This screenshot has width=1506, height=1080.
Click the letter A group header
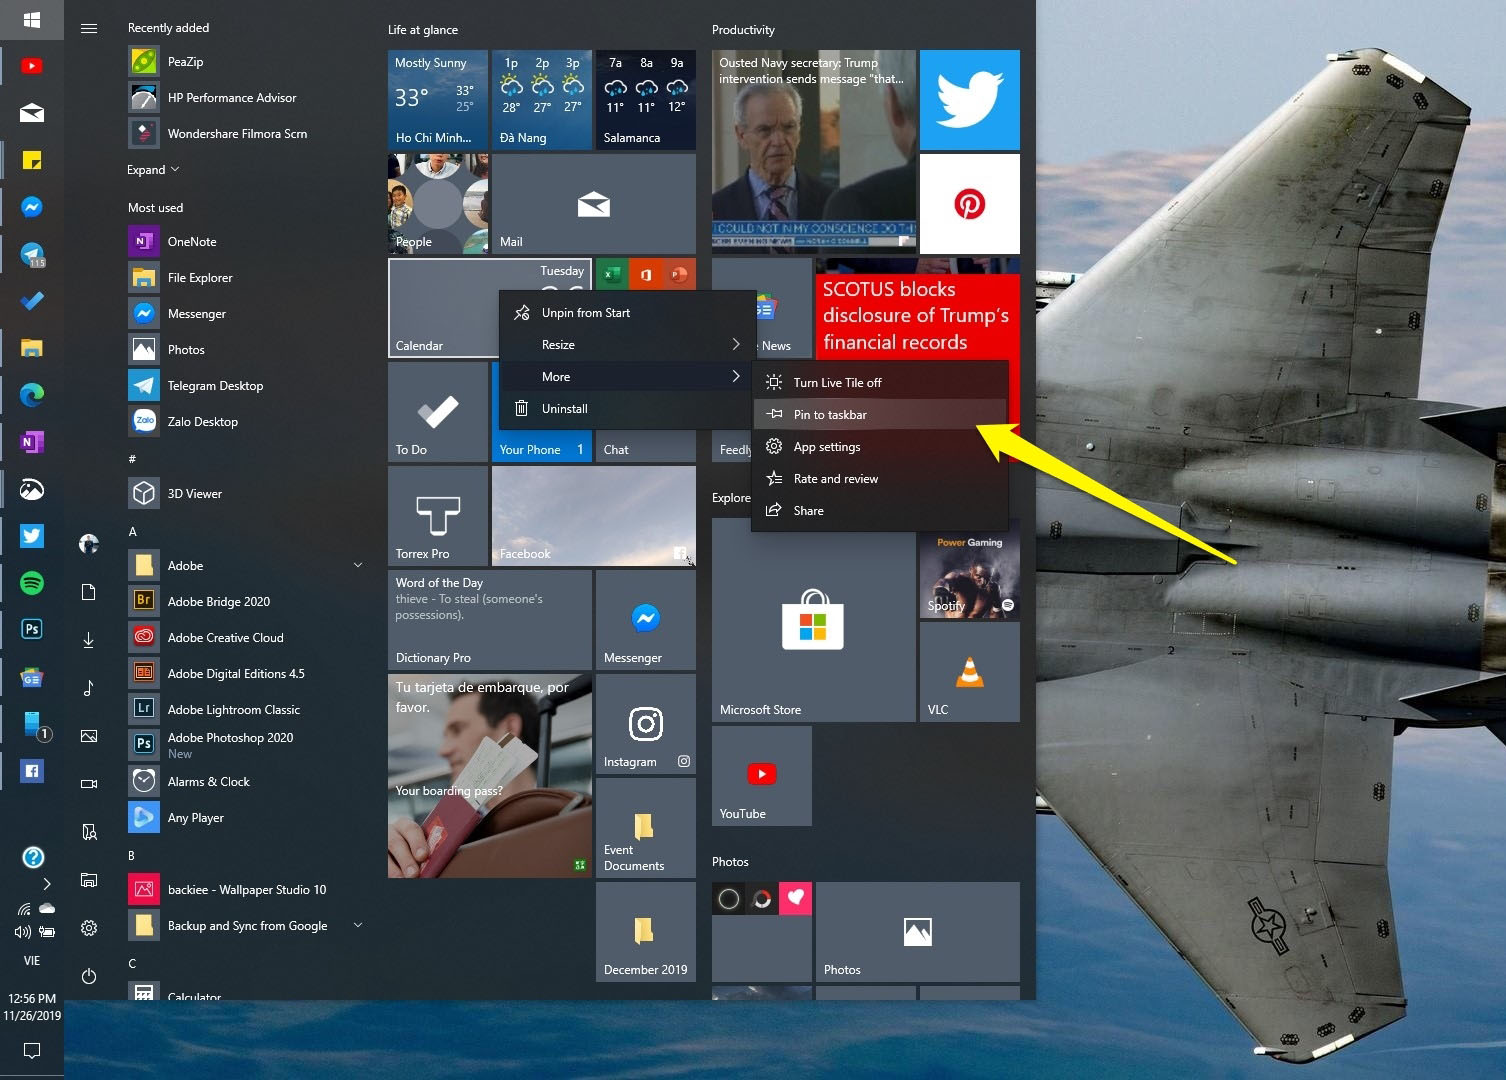133,532
